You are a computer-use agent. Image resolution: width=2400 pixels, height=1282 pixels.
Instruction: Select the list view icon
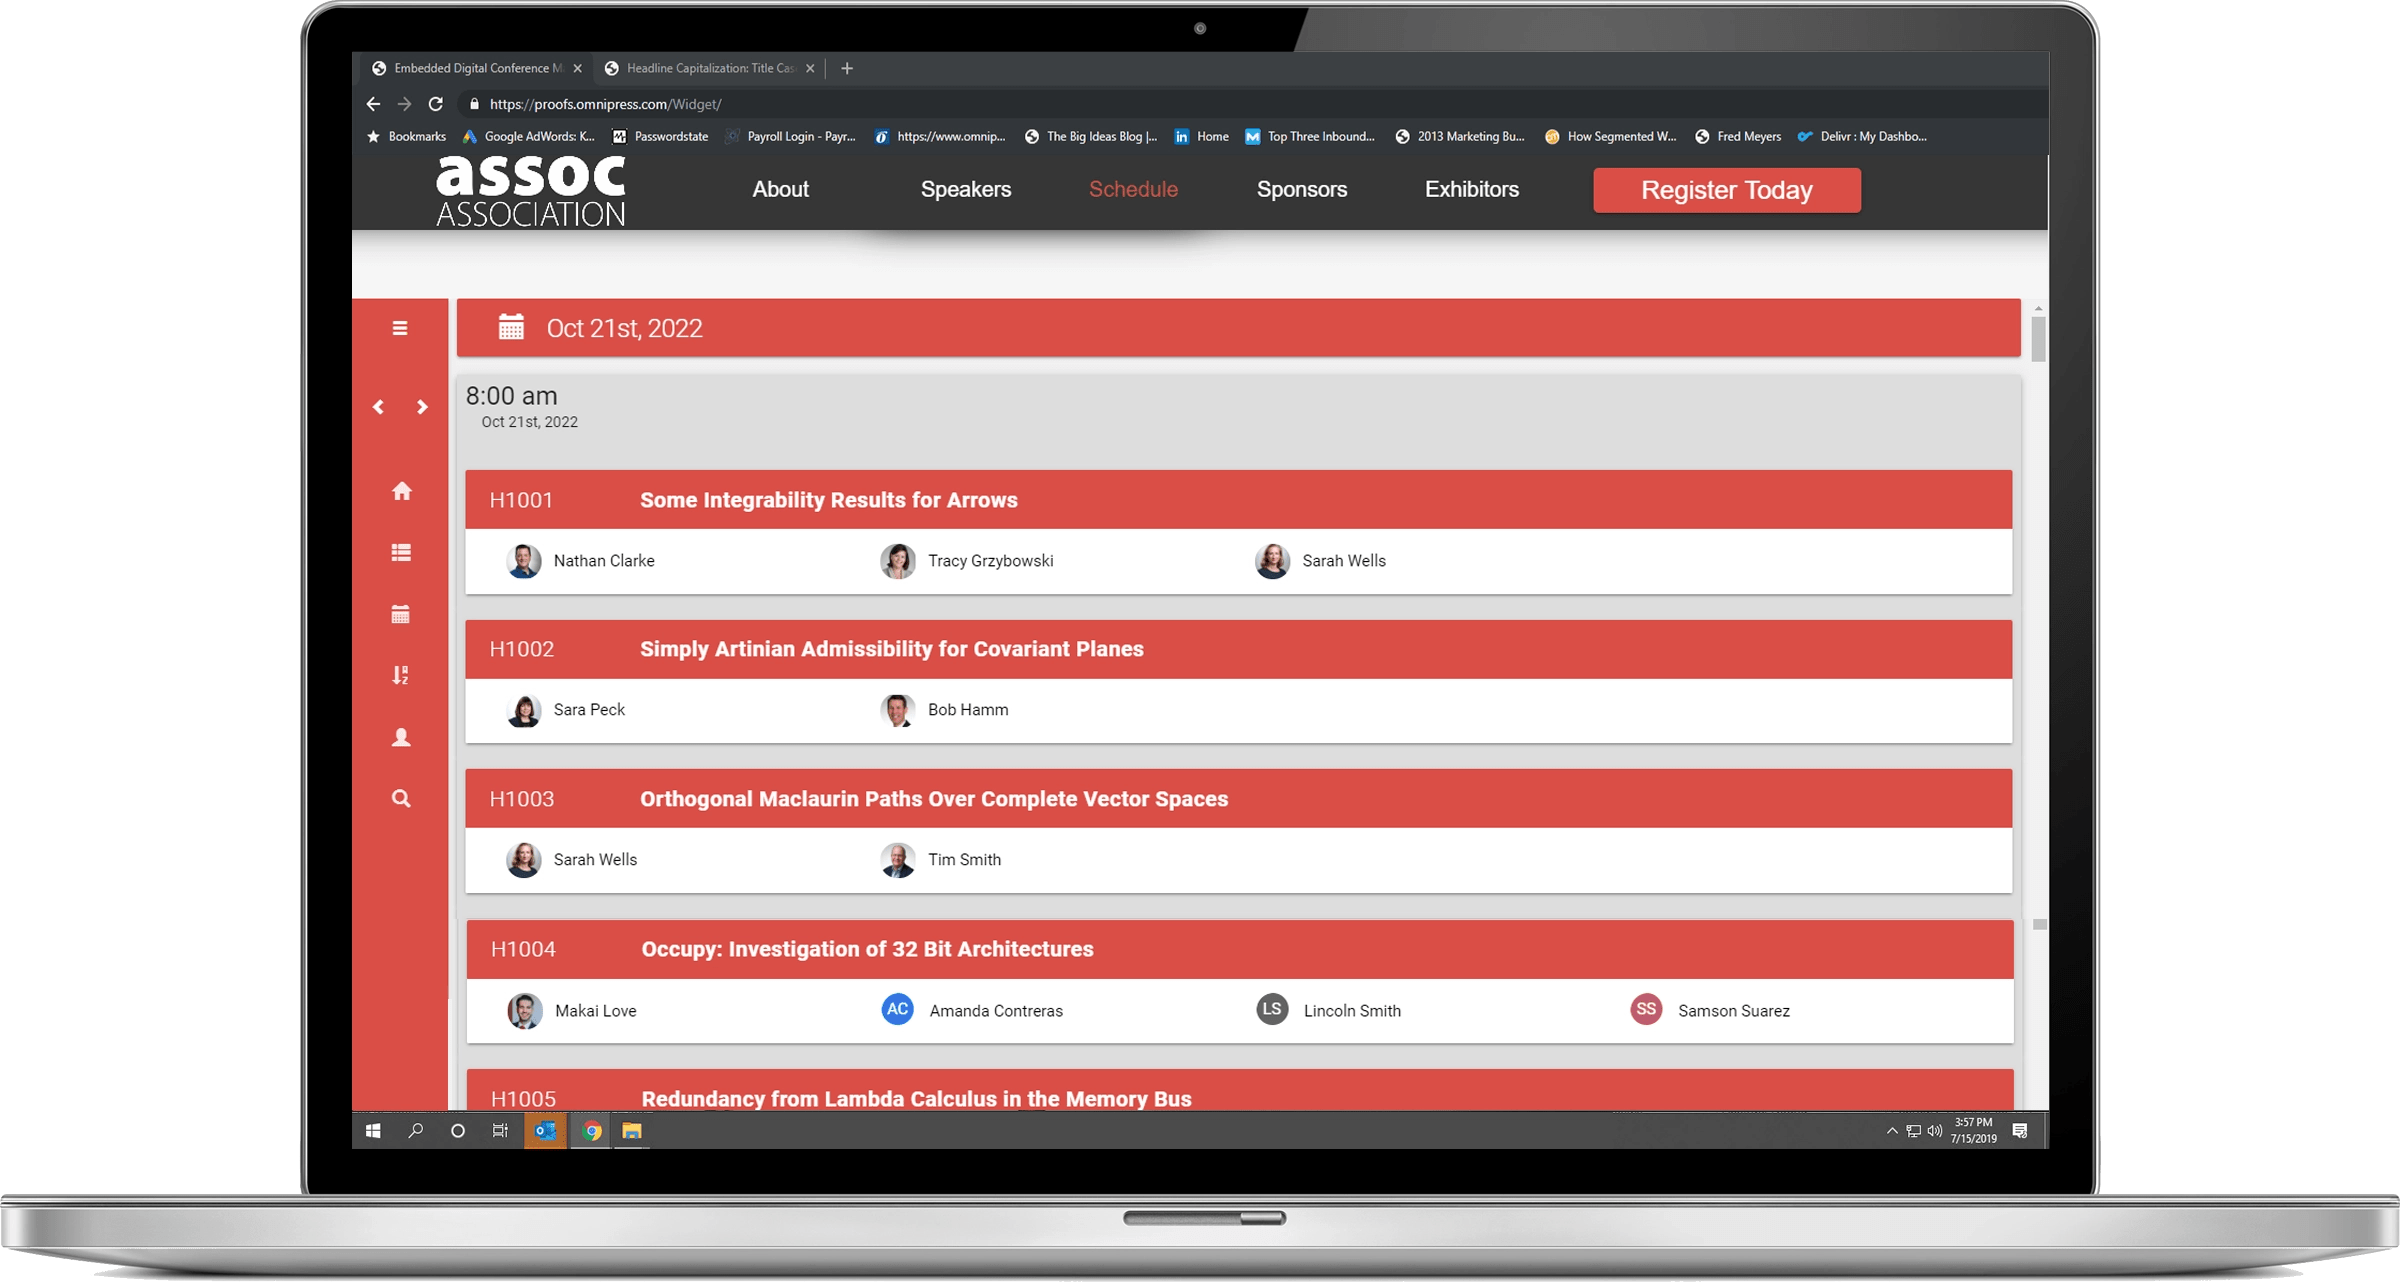(401, 552)
